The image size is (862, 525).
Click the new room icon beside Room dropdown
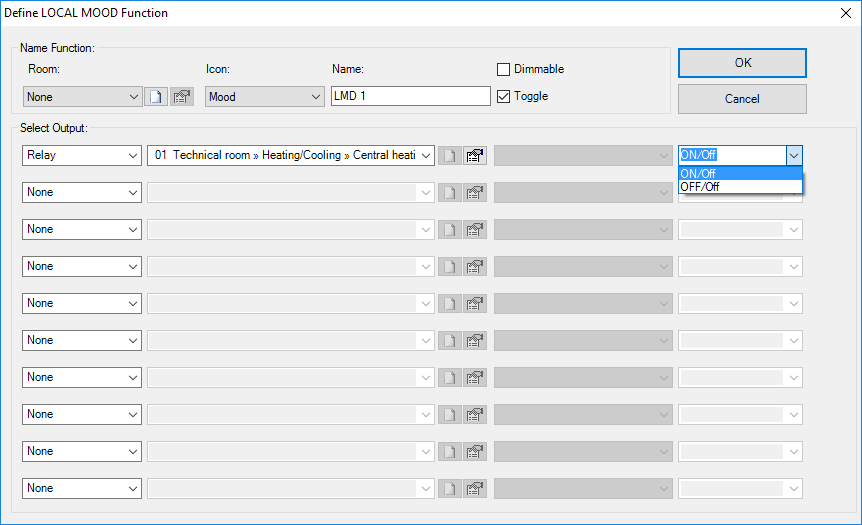coord(156,97)
